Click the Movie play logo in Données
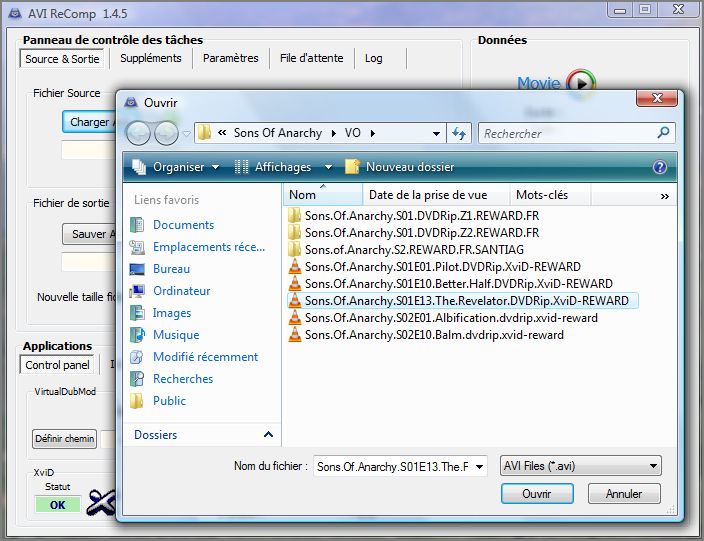The height and width of the screenshot is (541, 704). point(556,81)
